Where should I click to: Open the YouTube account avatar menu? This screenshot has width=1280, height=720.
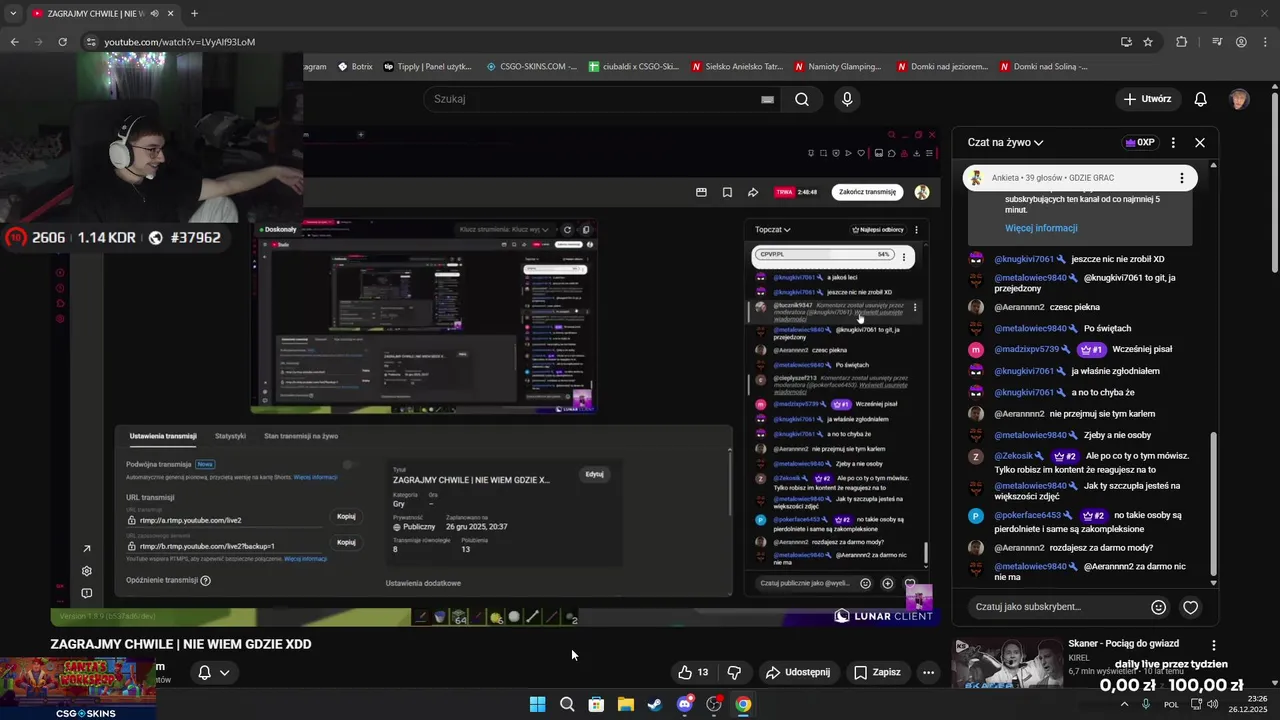click(x=1239, y=99)
